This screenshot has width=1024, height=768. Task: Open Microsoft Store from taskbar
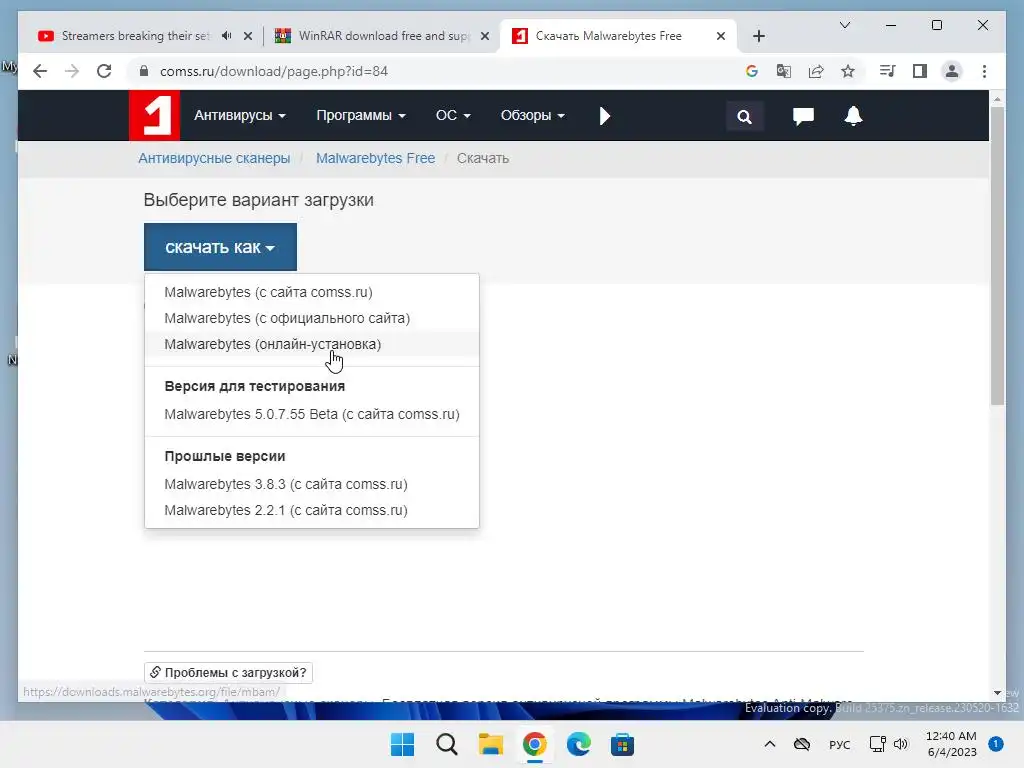pos(622,744)
